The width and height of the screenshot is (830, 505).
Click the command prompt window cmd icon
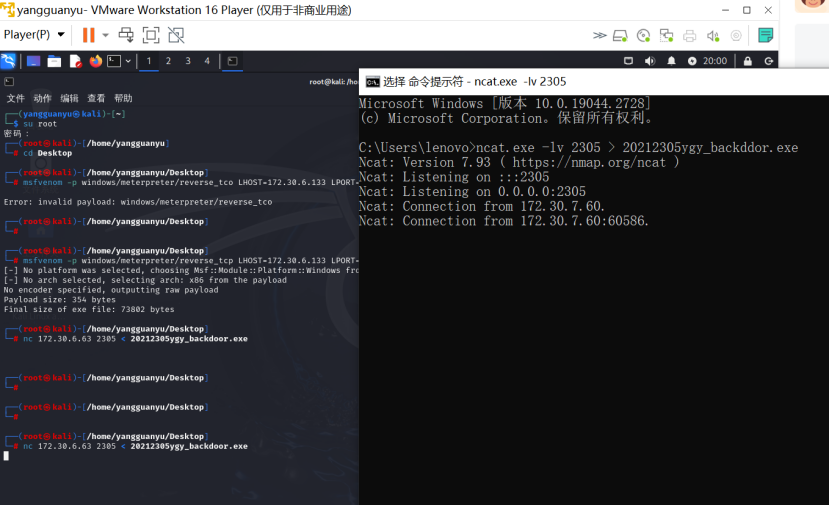pyautogui.click(x=373, y=82)
